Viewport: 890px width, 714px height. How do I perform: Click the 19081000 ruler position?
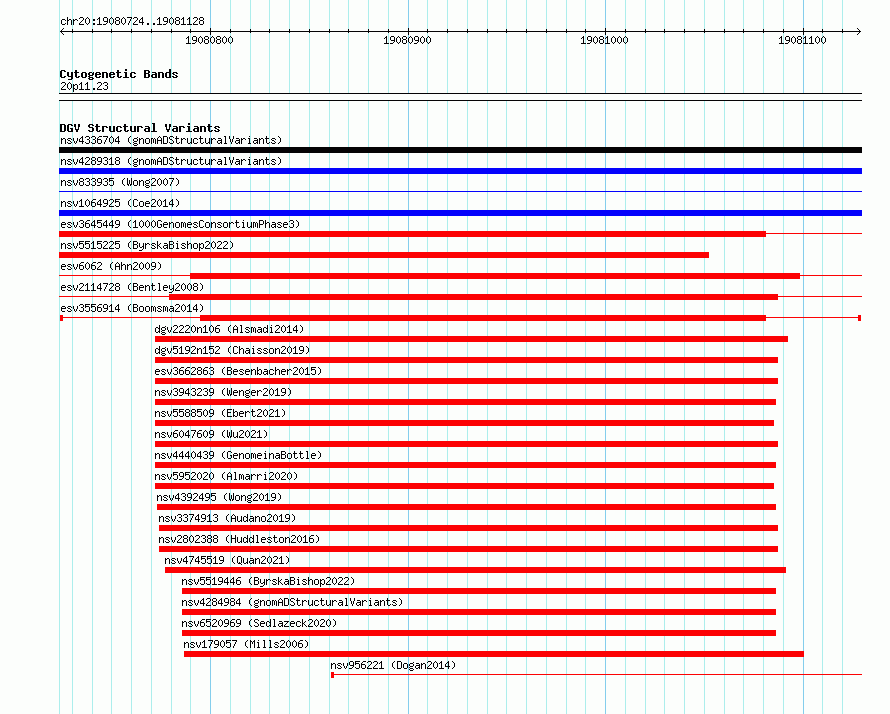pos(604,40)
